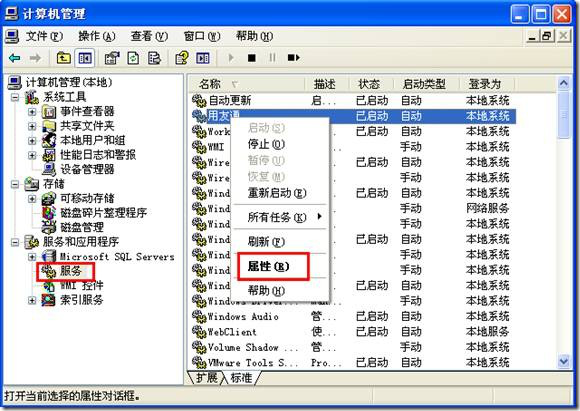Open the 所有任务(K) submenu
Image resolution: width=580 pixels, height=411 pixels.
280,217
